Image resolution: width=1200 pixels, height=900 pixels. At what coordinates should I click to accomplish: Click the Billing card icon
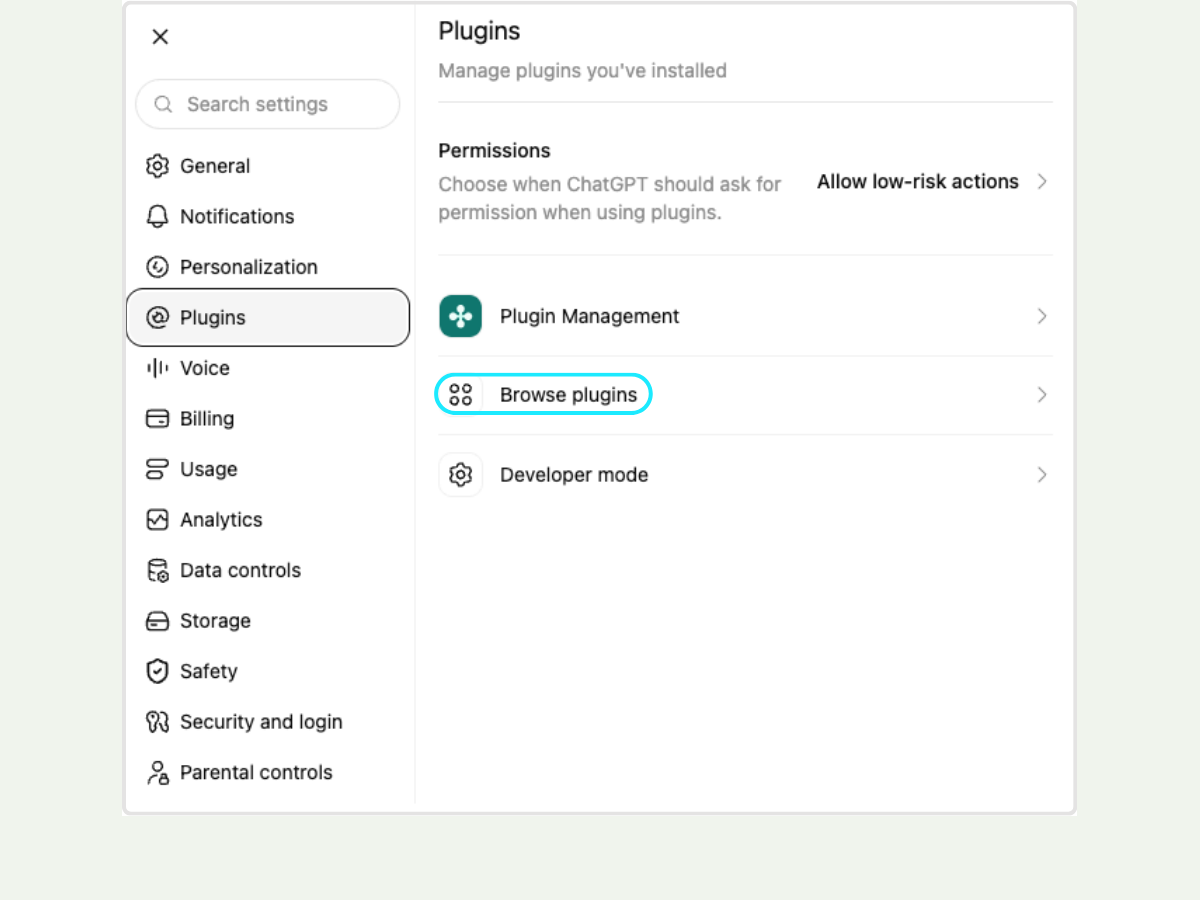coord(157,419)
